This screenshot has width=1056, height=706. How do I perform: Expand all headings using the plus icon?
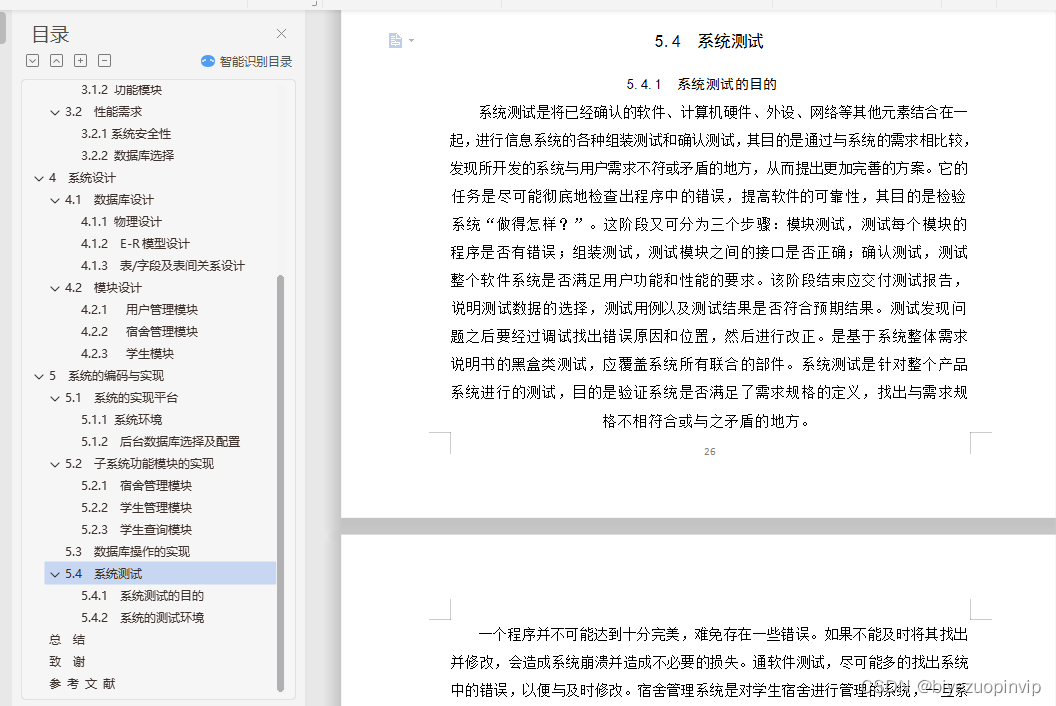80,60
